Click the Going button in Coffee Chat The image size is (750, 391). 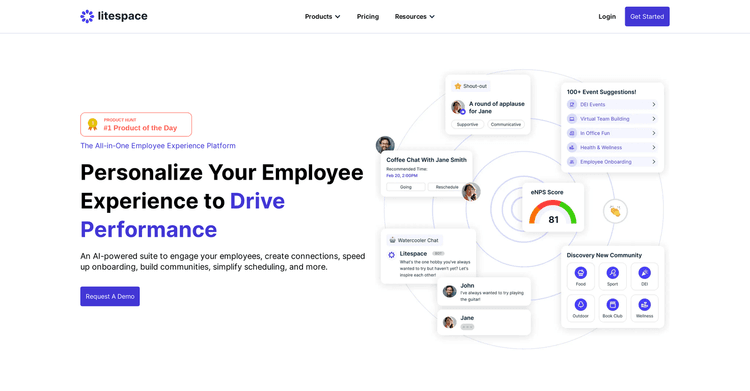coord(406,187)
